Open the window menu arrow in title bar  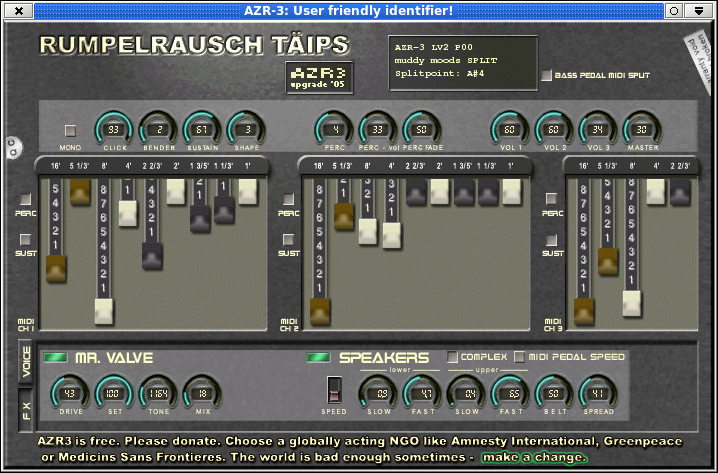click(x=698, y=11)
